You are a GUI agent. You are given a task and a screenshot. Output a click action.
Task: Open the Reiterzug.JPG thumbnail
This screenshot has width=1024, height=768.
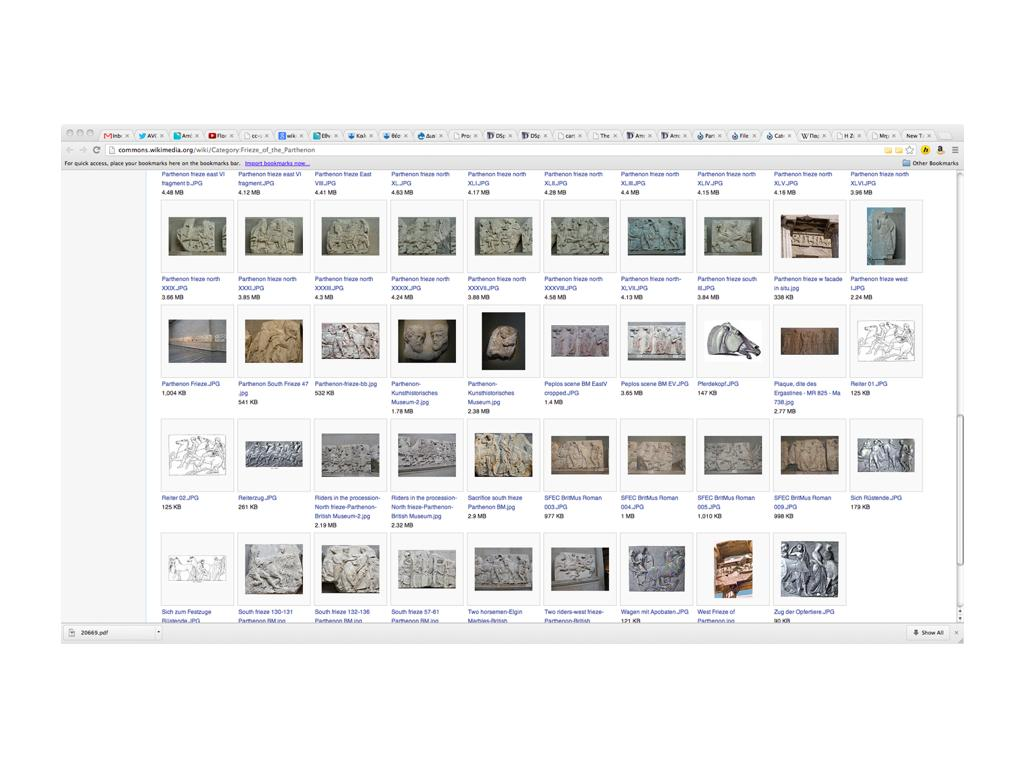click(x=274, y=455)
